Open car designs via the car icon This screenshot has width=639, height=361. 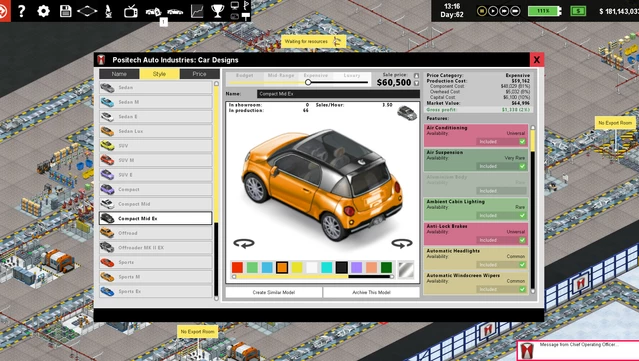tap(175, 11)
